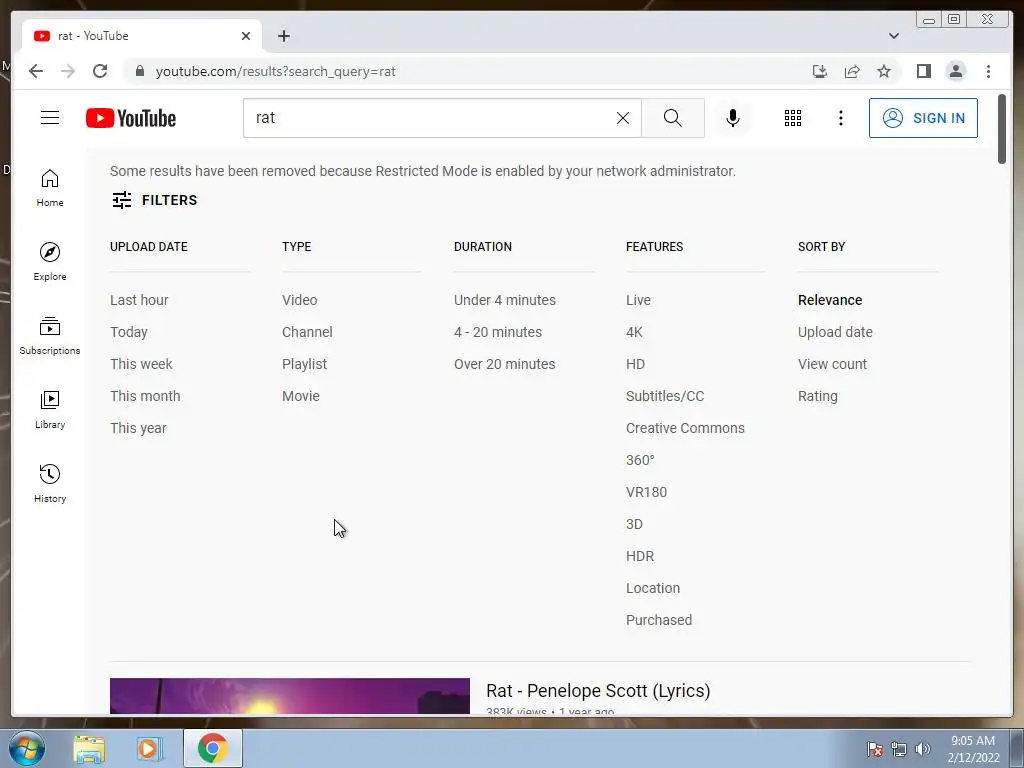Close the rat - YouTube tab

click(x=246, y=36)
